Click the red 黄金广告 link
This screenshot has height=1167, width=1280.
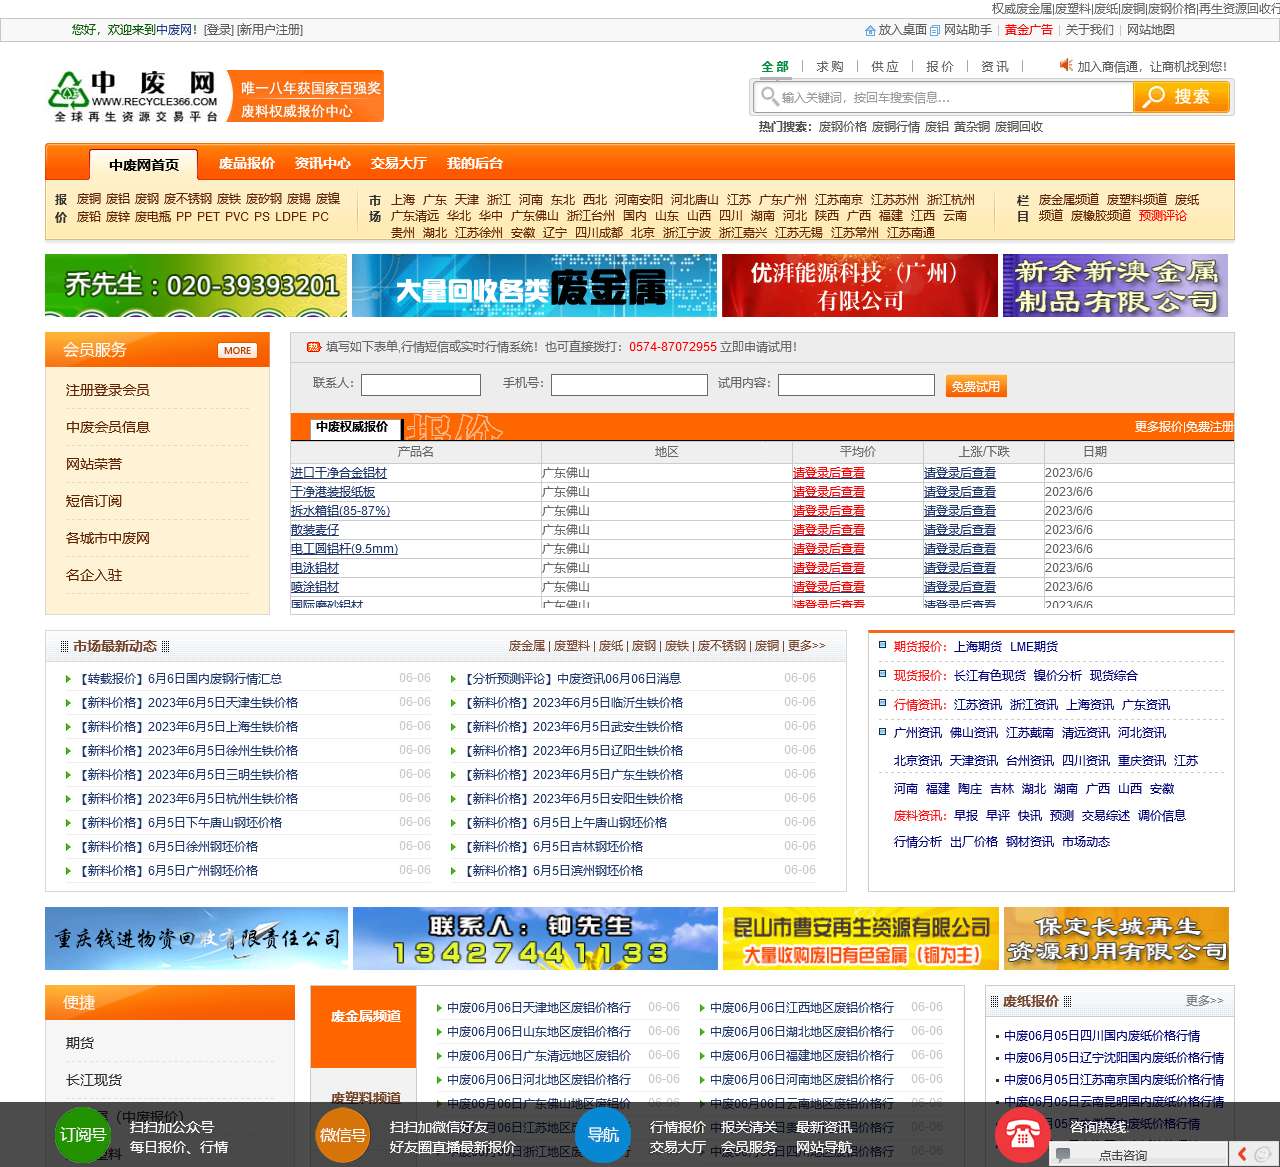point(1028,30)
